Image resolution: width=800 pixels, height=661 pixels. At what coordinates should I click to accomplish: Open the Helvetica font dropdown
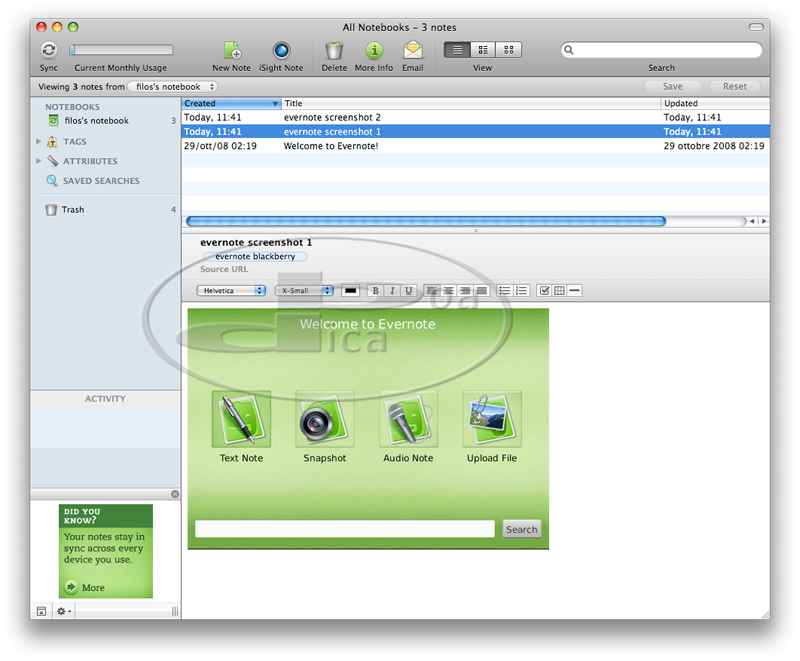pyautogui.click(x=231, y=291)
